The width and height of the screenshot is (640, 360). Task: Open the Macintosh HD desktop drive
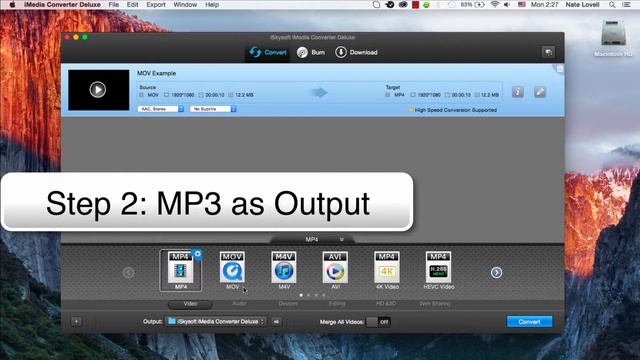tap(613, 38)
